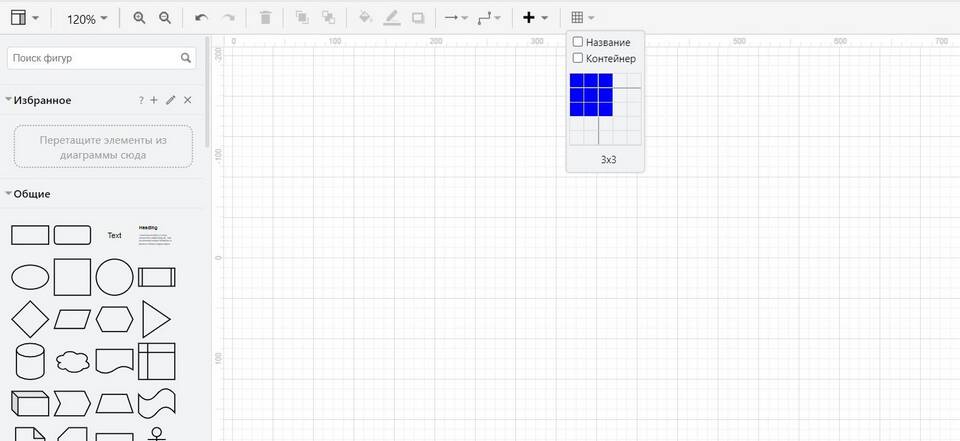Enable the Контейнер checkbox

pos(577,58)
